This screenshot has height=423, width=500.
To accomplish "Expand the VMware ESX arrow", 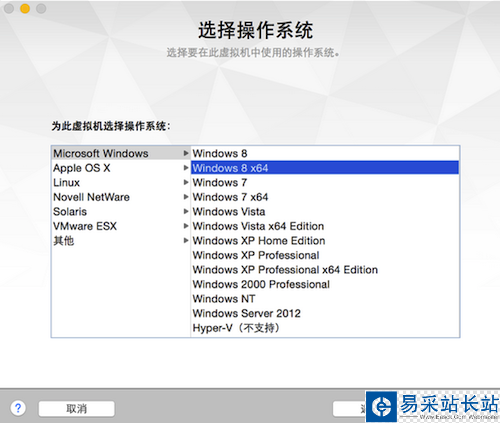I will click(x=186, y=226).
